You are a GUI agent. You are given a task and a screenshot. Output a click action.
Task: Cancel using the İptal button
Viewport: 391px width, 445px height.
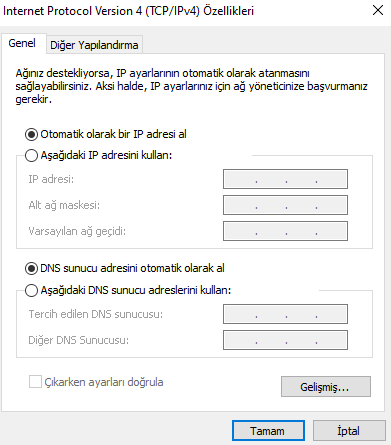point(349,431)
